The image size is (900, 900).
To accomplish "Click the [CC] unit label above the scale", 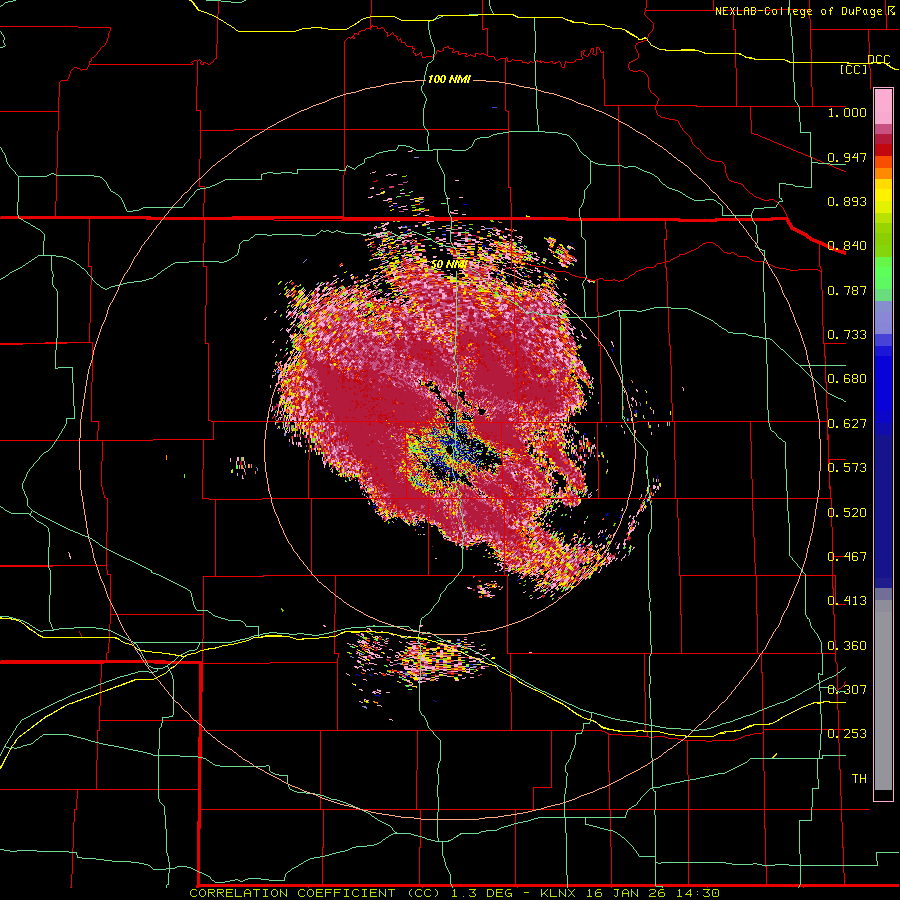I will coord(854,69).
